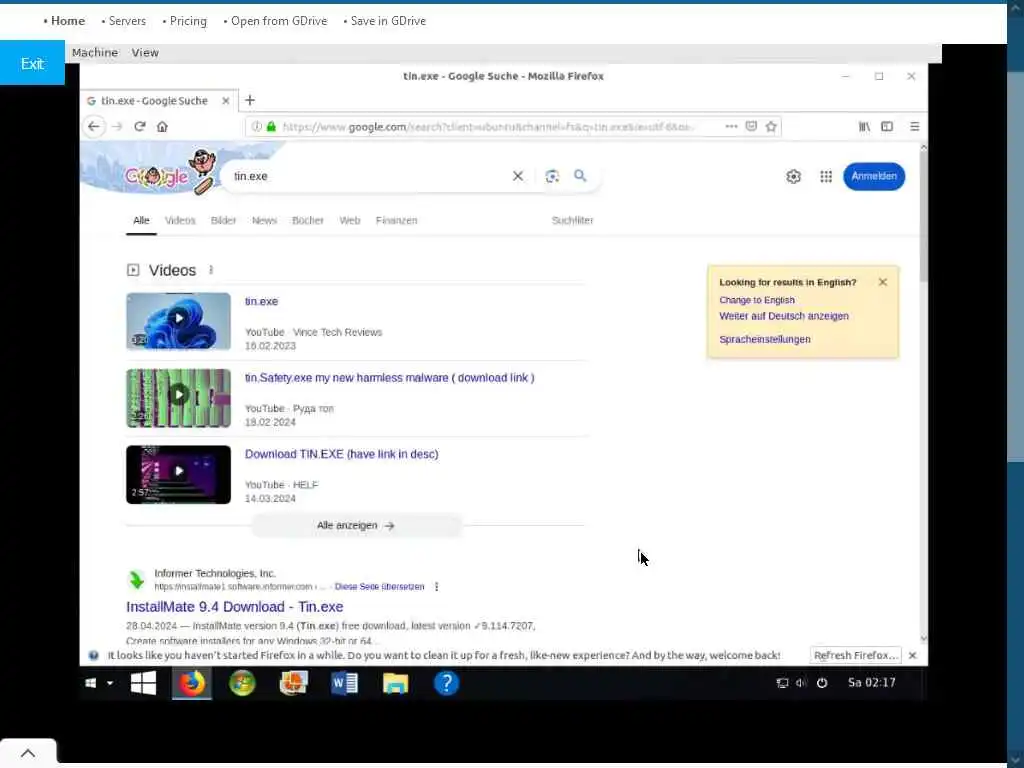The image size is (1024, 768).
Task: Open Google quick settings gear
Action: pos(793,176)
